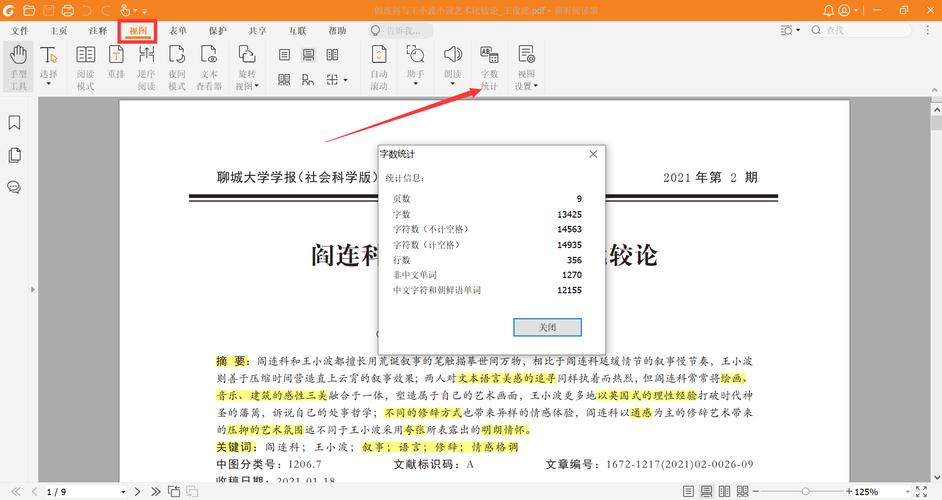Click the zoom slider handle
This screenshot has height=500, width=942.
pyautogui.click(x=805, y=492)
